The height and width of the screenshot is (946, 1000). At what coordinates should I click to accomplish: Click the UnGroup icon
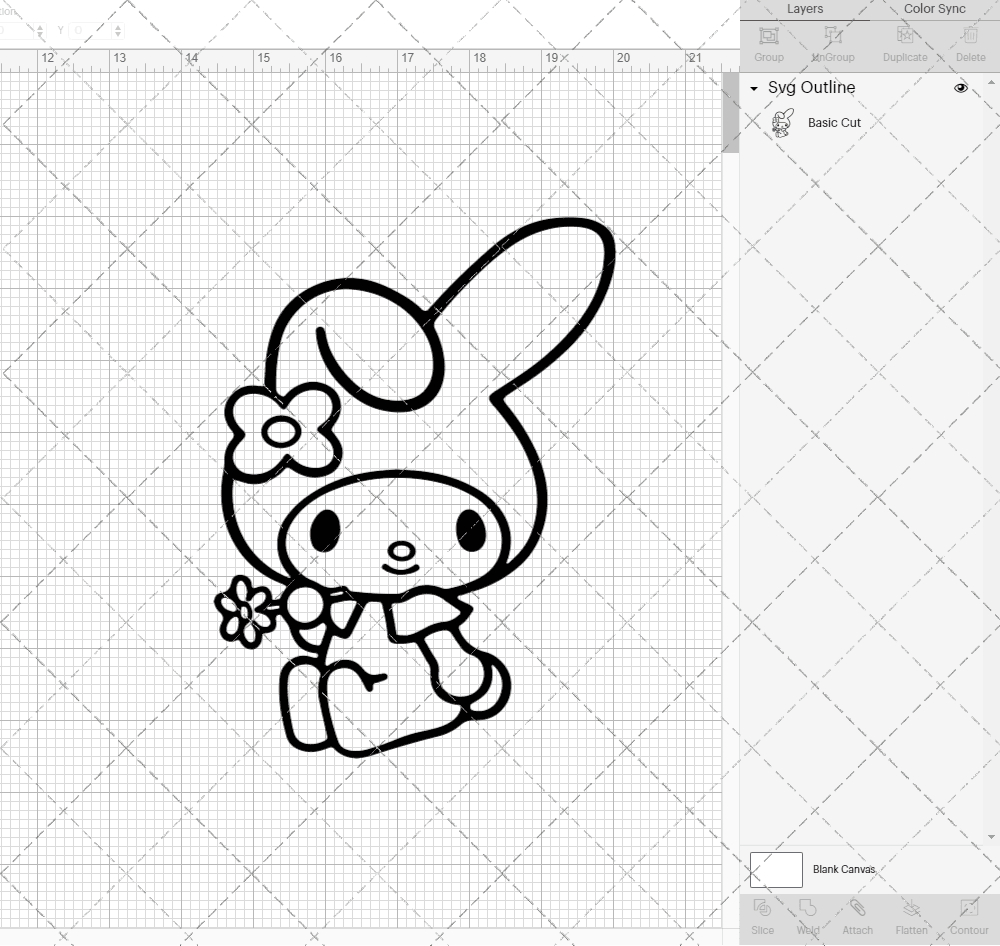[832, 43]
